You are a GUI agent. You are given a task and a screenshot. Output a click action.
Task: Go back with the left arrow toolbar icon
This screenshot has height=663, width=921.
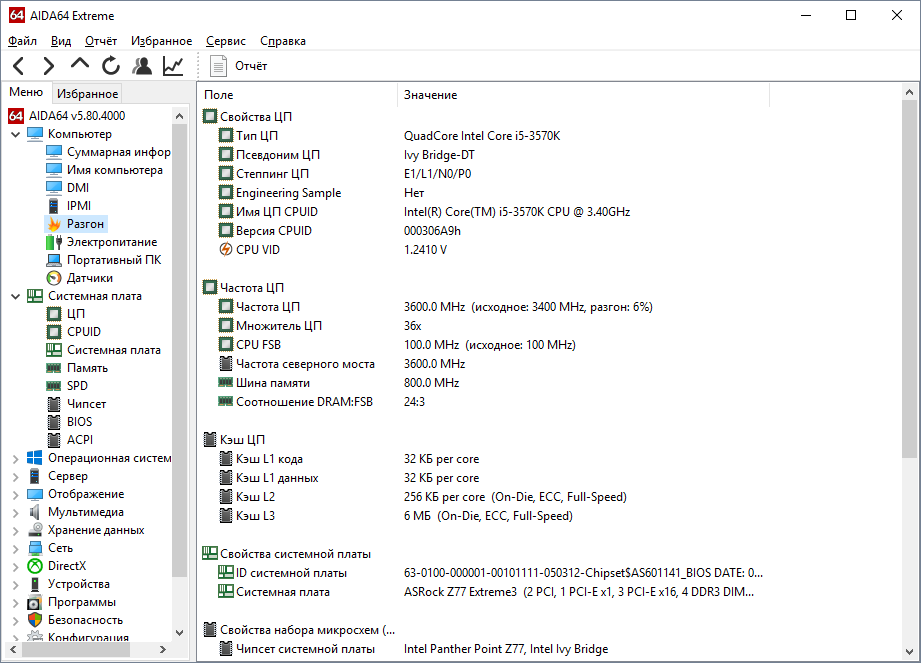[x=18, y=66]
